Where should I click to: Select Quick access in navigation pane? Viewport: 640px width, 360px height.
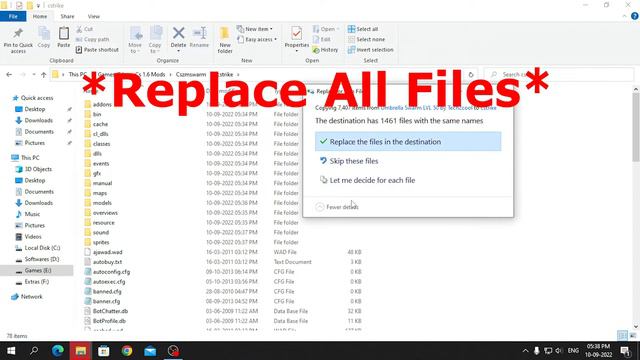pos(33,98)
